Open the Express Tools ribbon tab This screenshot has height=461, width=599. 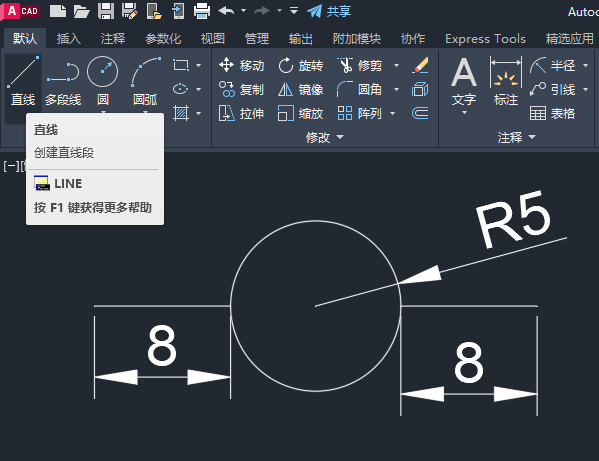pos(485,39)
